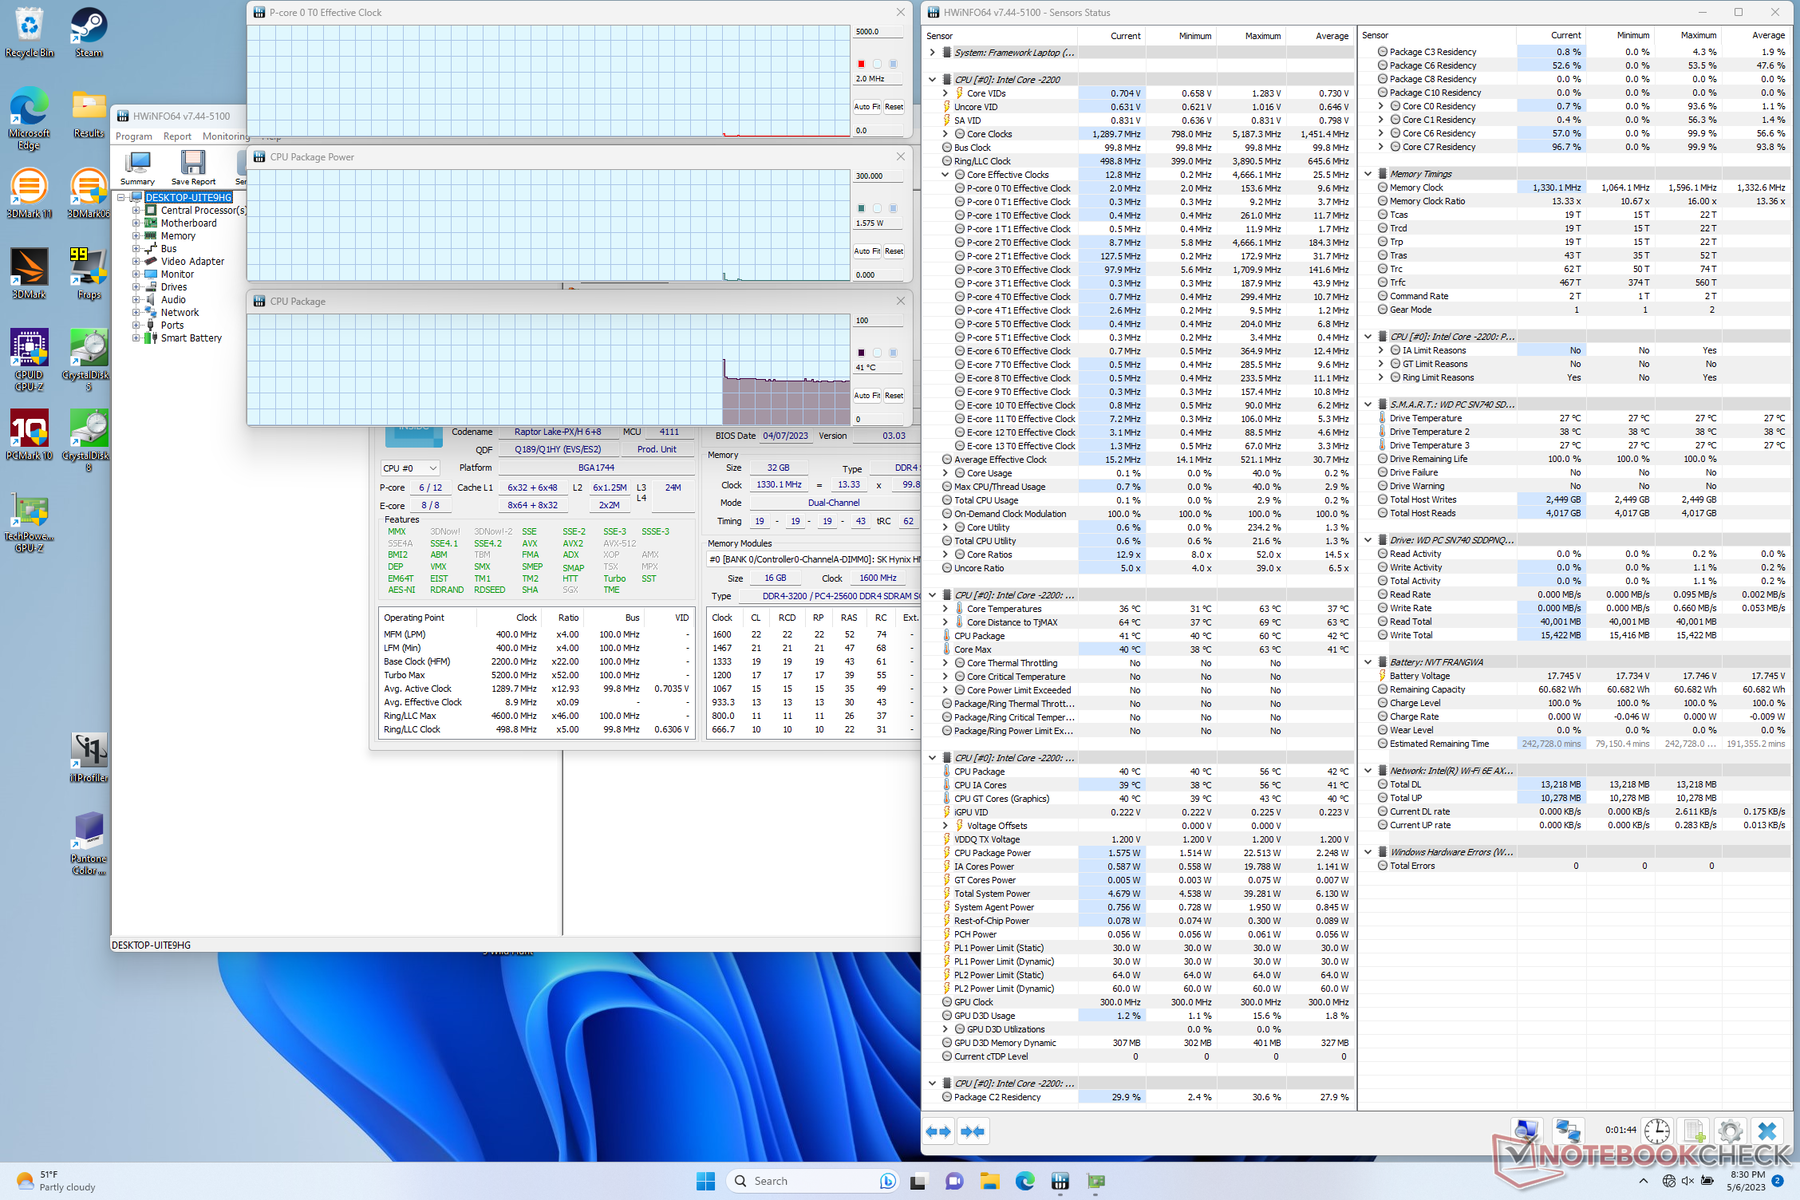This screenshot has height=1200, width=1800.
Task: Click the shrink columns inward-arrows icon
Action: (x=972, y=1131)
